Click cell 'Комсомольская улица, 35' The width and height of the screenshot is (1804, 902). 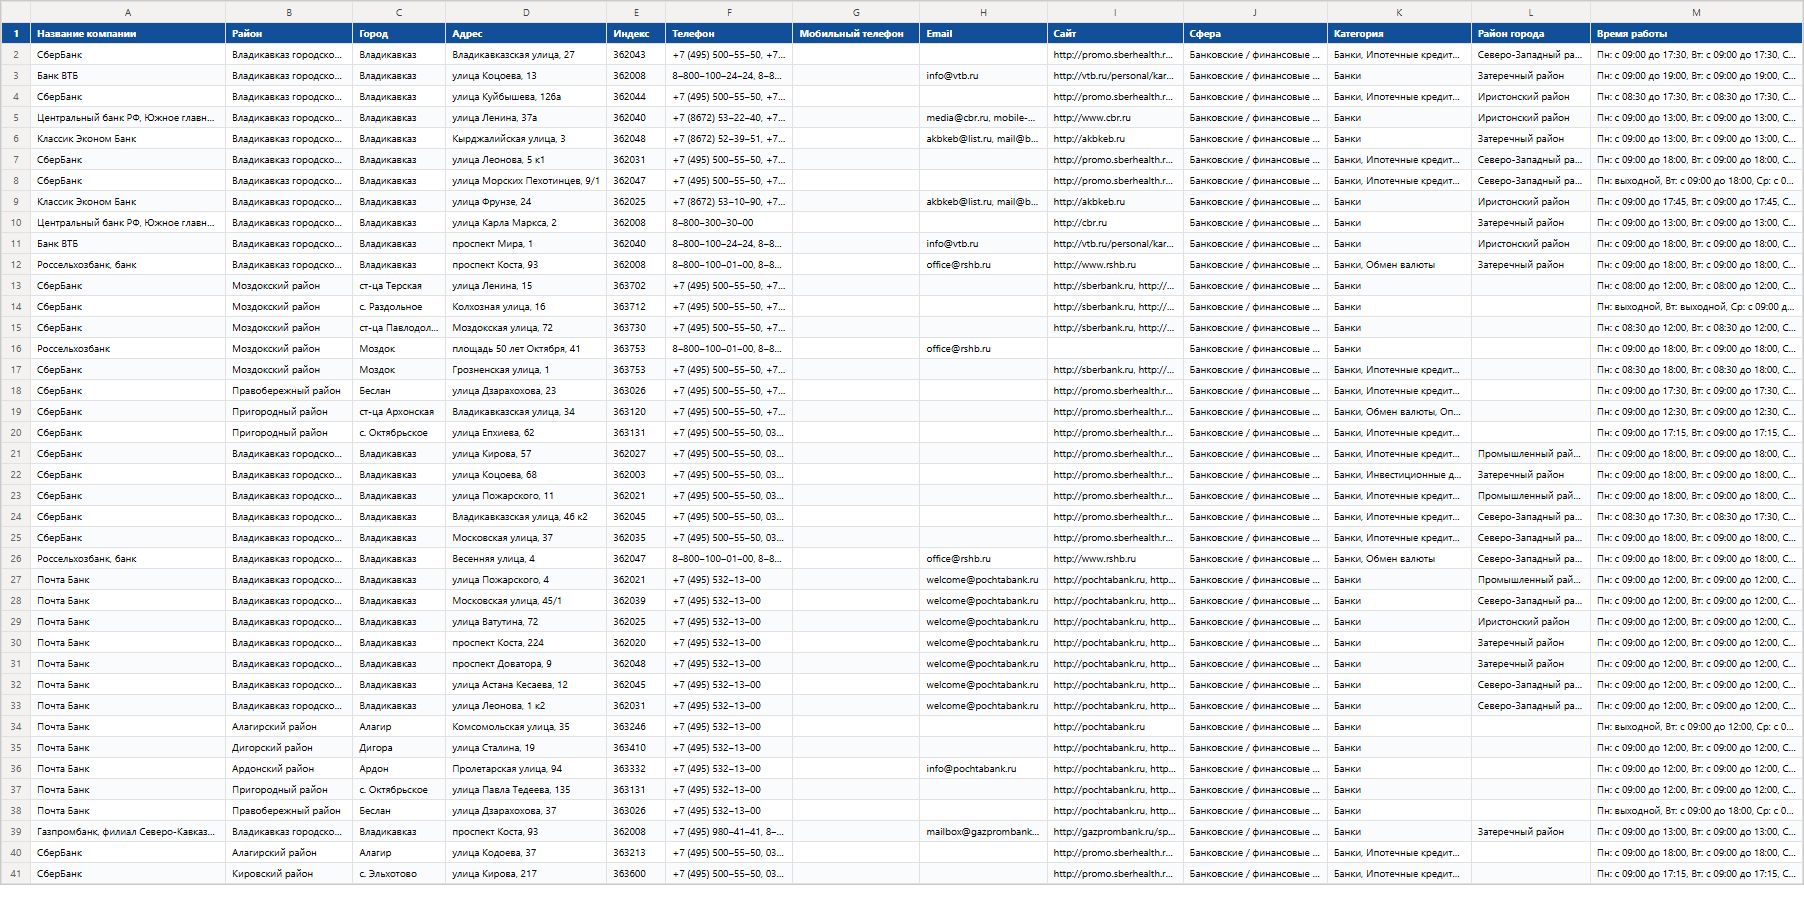click(526, 727)
